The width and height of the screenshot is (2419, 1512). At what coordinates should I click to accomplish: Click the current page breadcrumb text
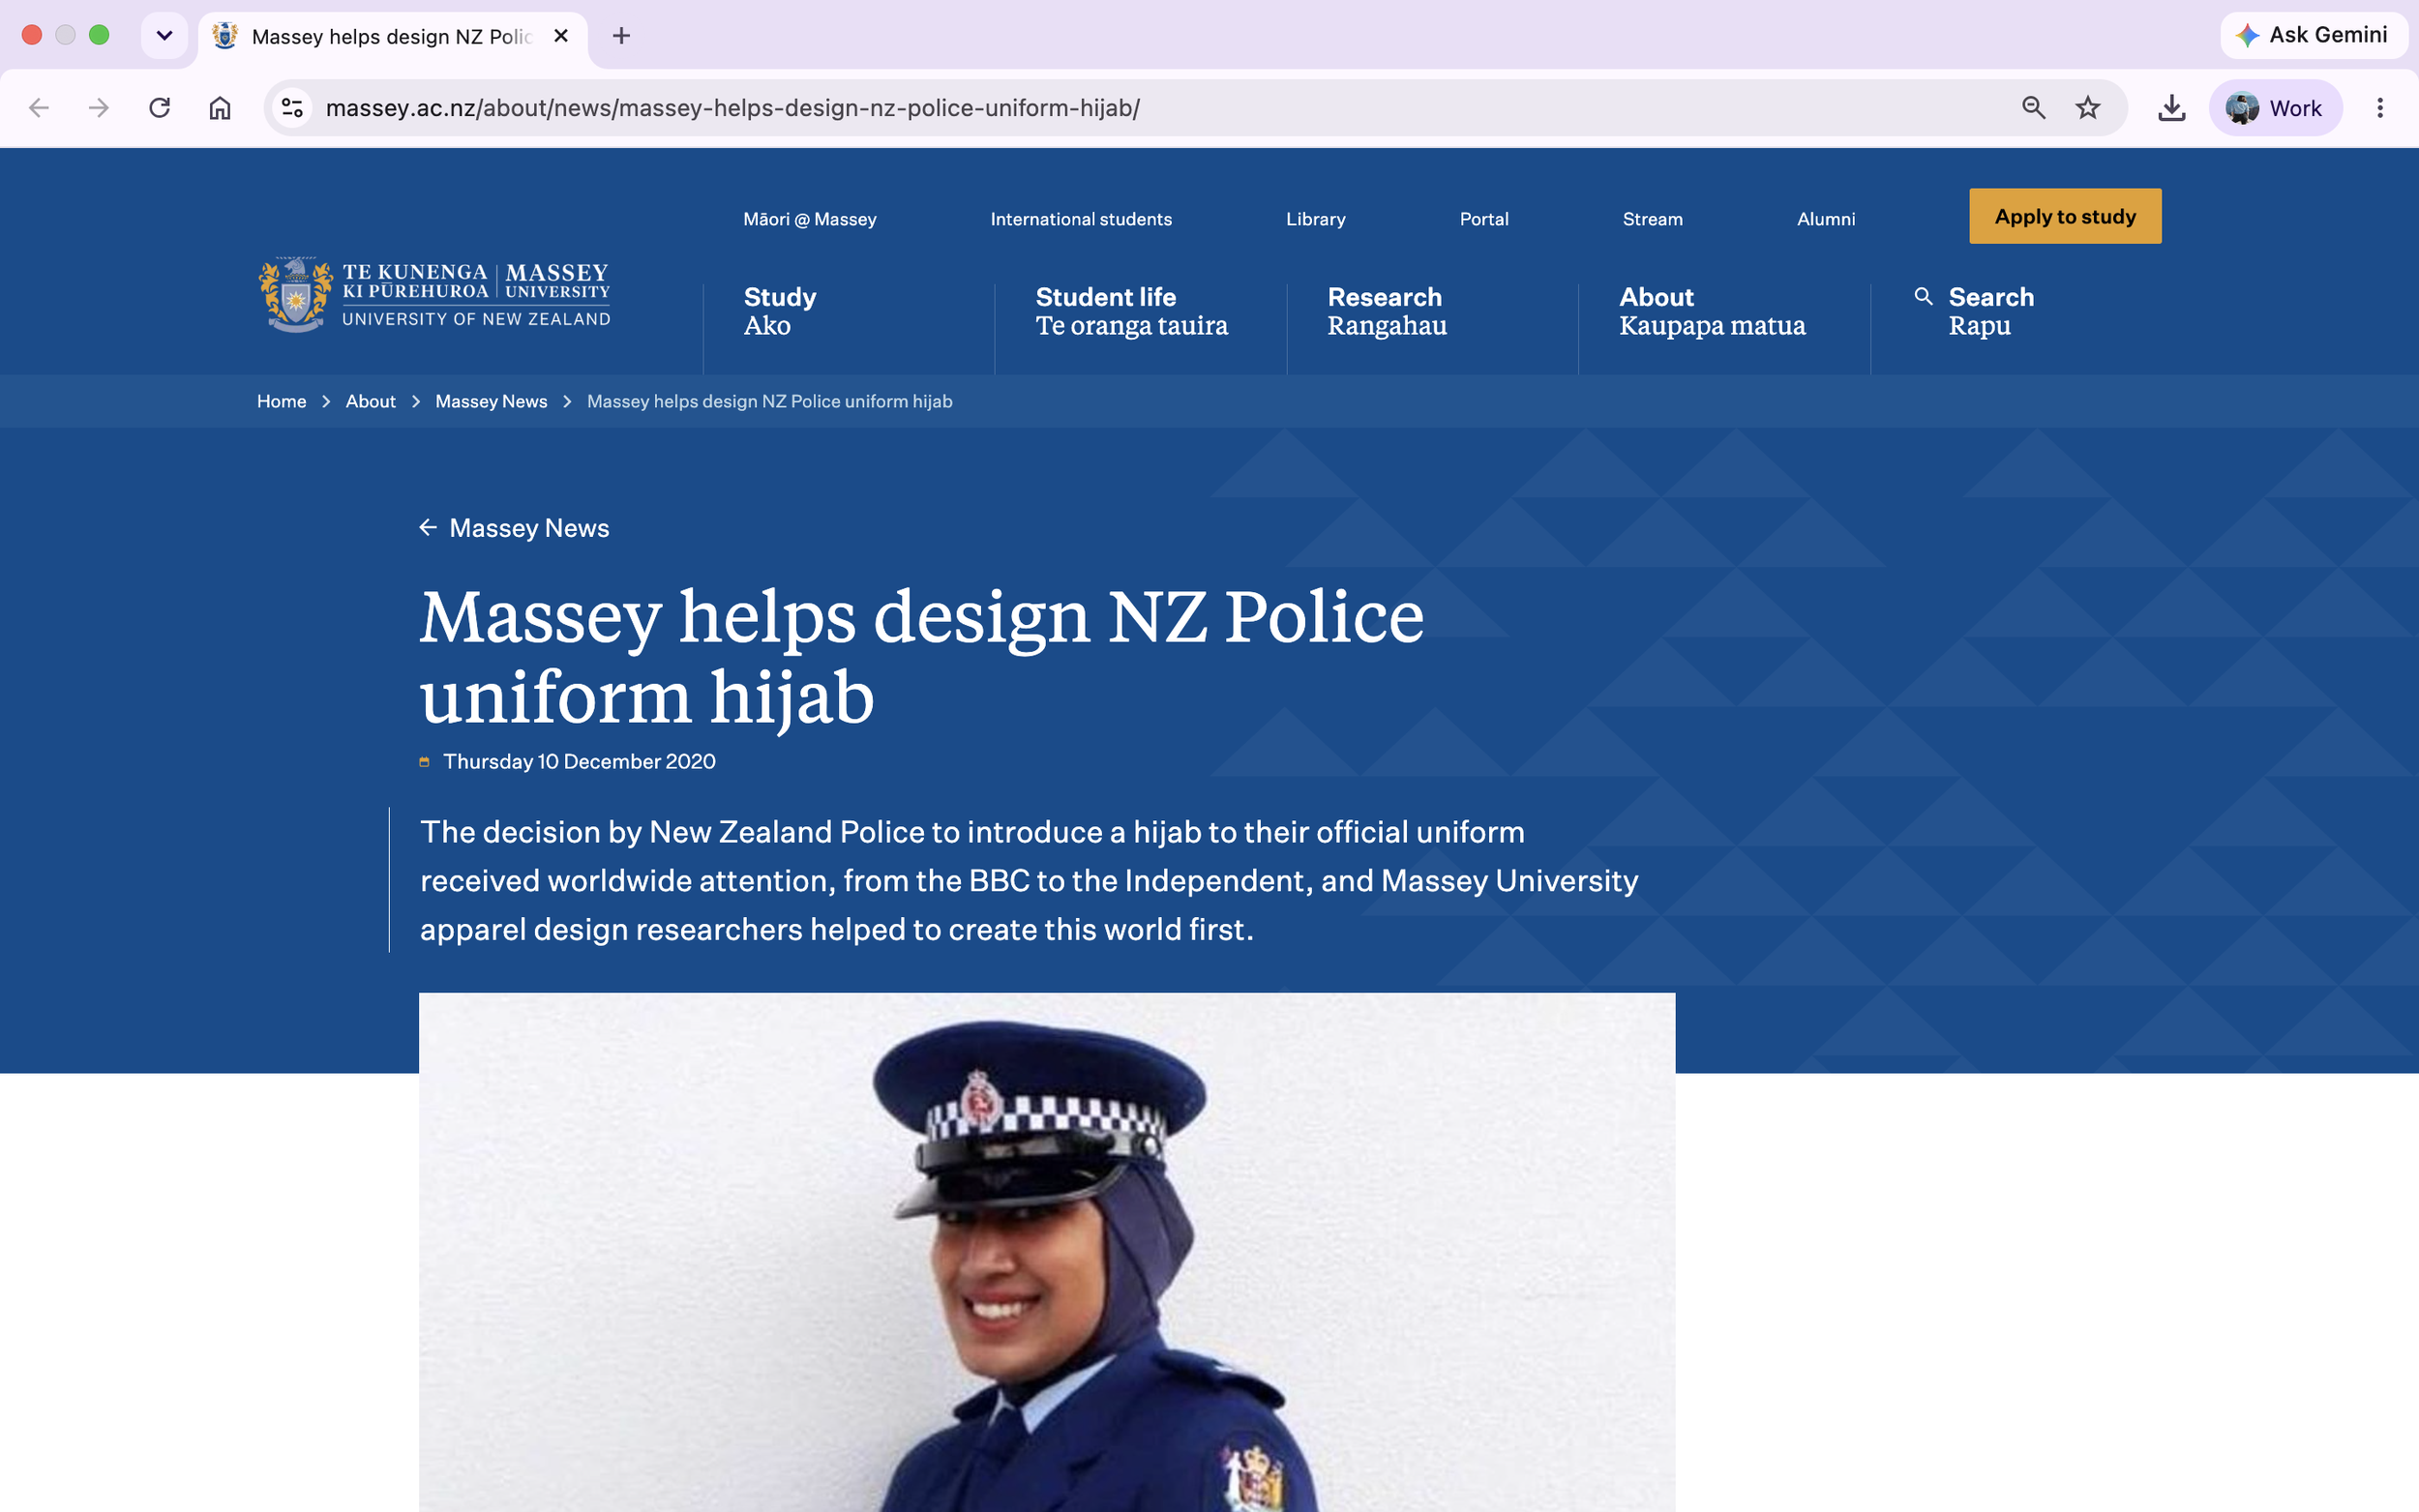[x=769, y=401]
